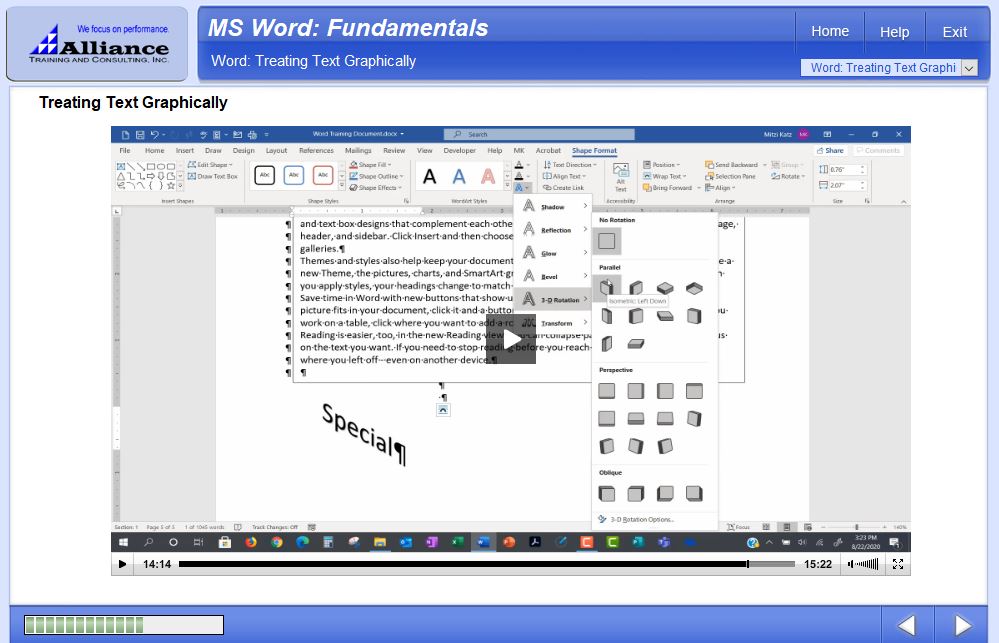This screenshot has width=999, height=643.
Task: Select the Alt Text icon in ribbon
Action: pyautogui.click(x=620, y=177)
